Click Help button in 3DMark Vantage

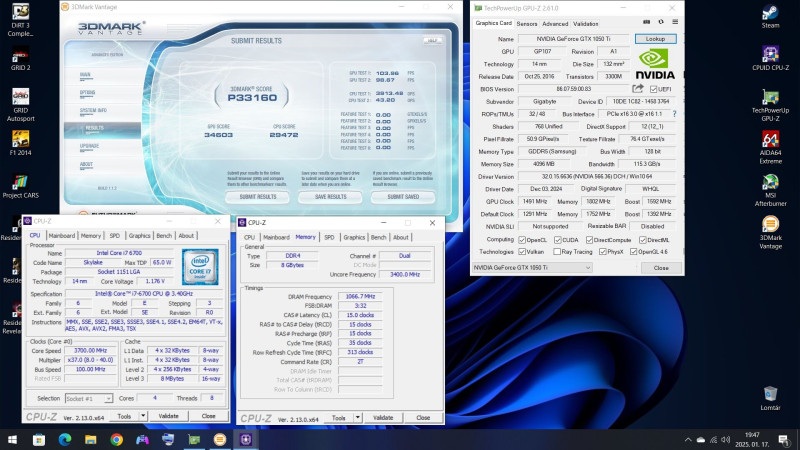[x=432, y=40]
